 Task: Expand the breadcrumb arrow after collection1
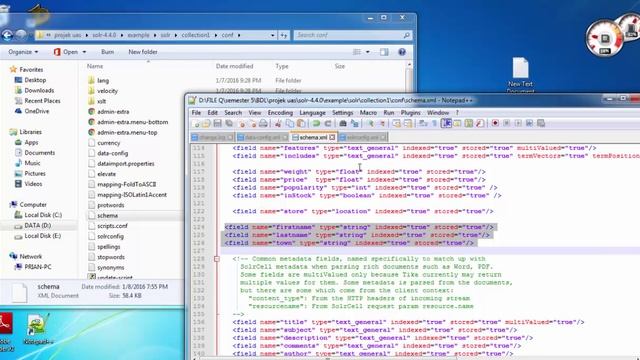click(x=216, y=36)
